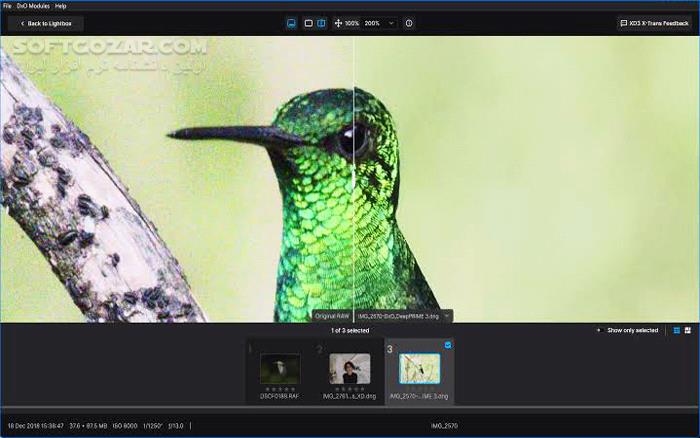The image size is (700, 438).
Task: Select the IMG_2570 hummingbird thumbnail
Action: click(x=419, y=369)
